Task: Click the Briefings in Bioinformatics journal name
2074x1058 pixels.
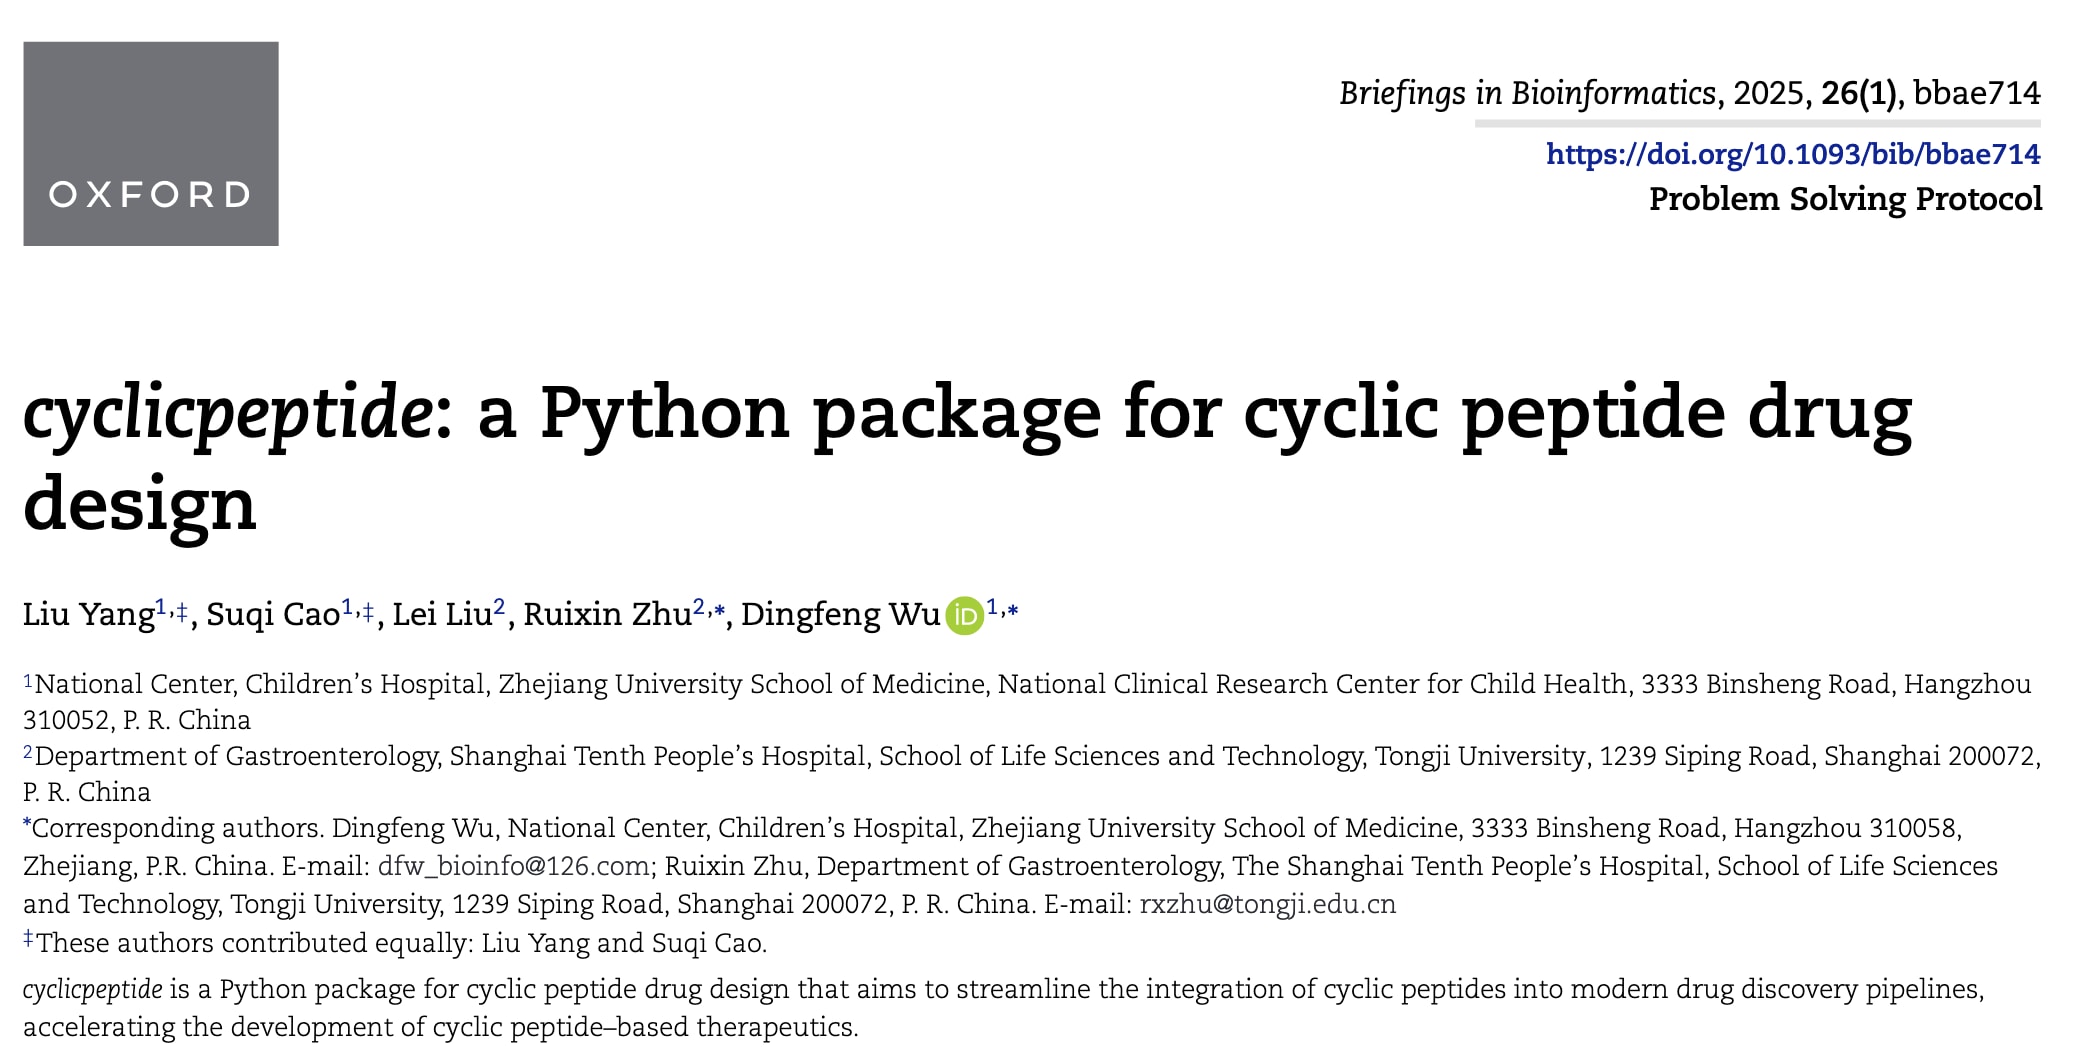Action: tap(1527, 93)
